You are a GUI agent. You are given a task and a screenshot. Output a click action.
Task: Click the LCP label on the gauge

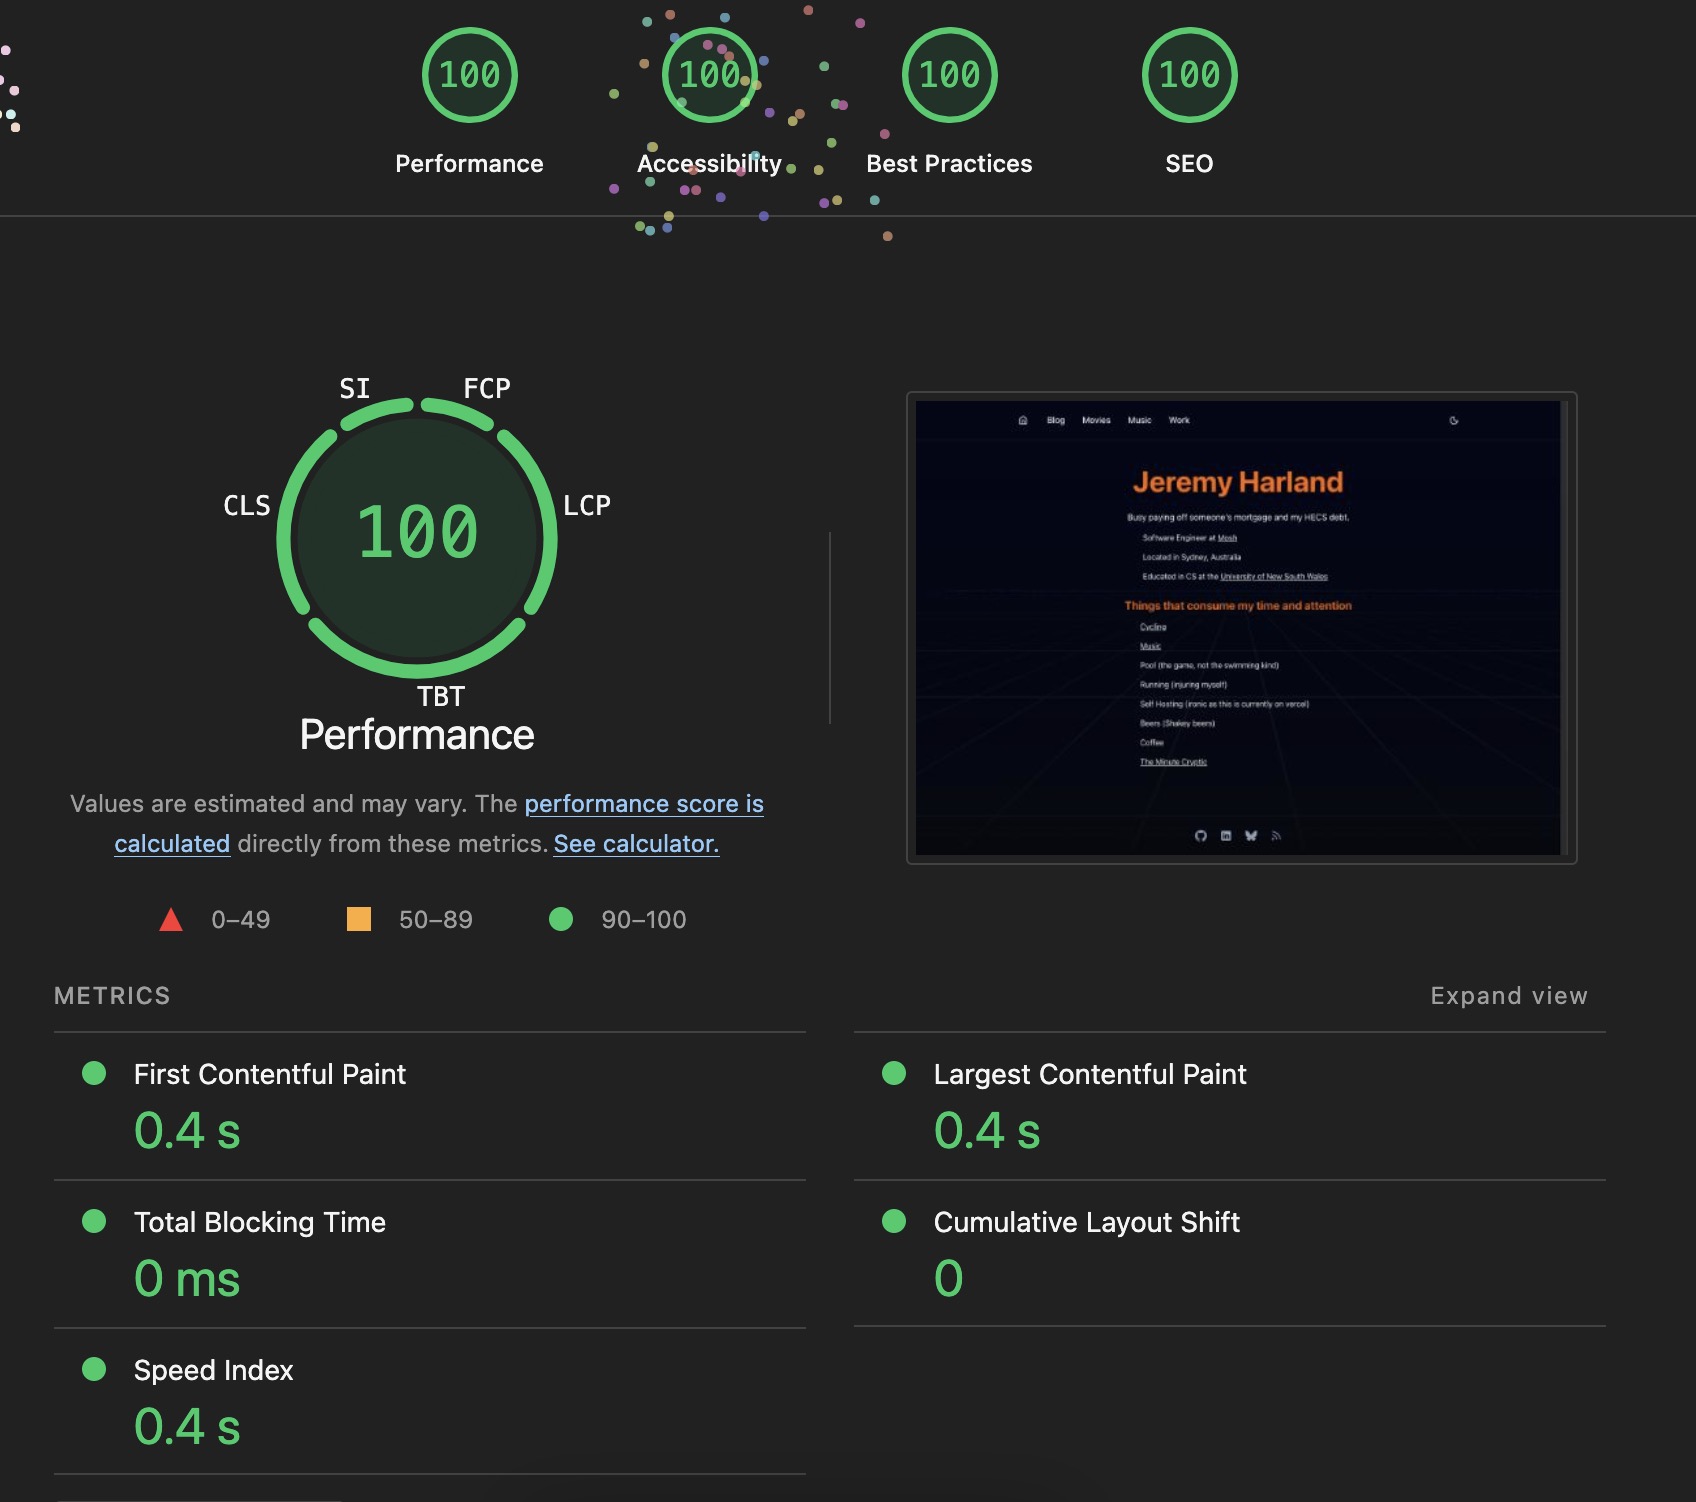click(586, 506)
